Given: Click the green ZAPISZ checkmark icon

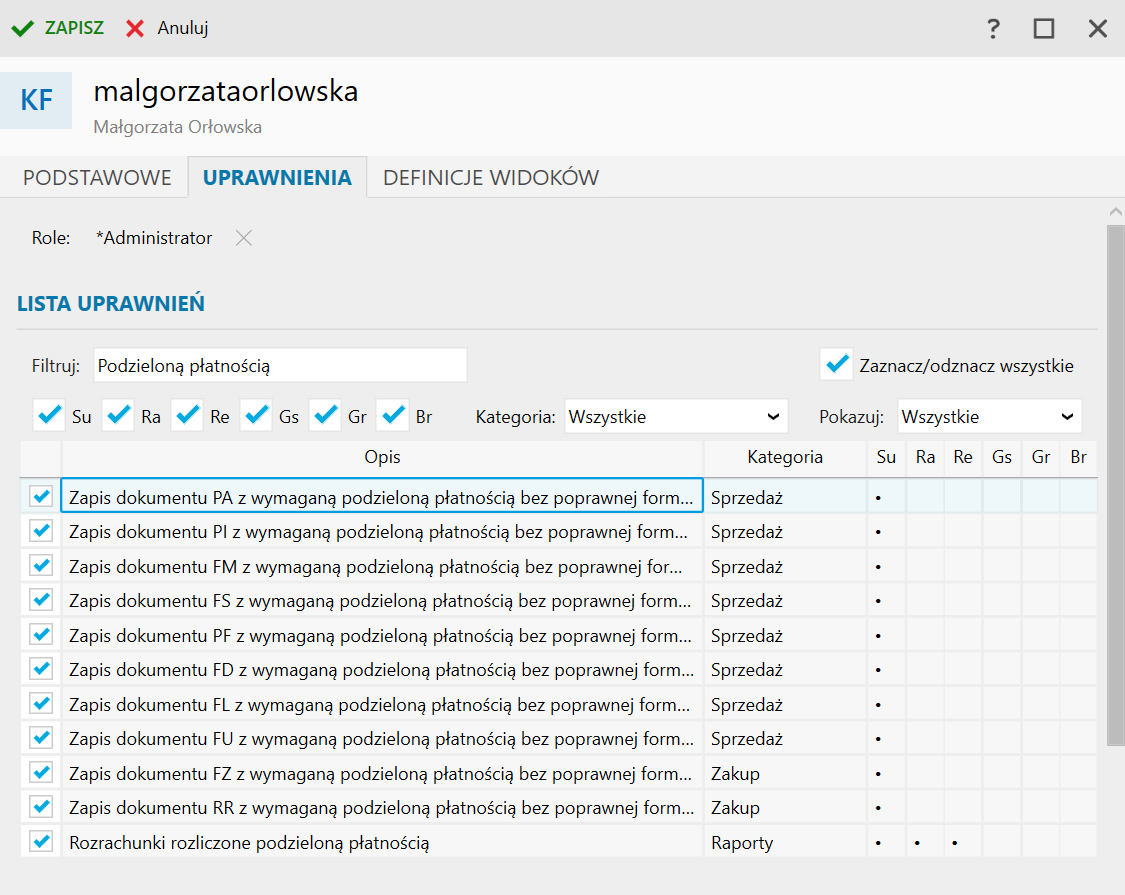Looking at the screenshot, I should tap(22, 29).
